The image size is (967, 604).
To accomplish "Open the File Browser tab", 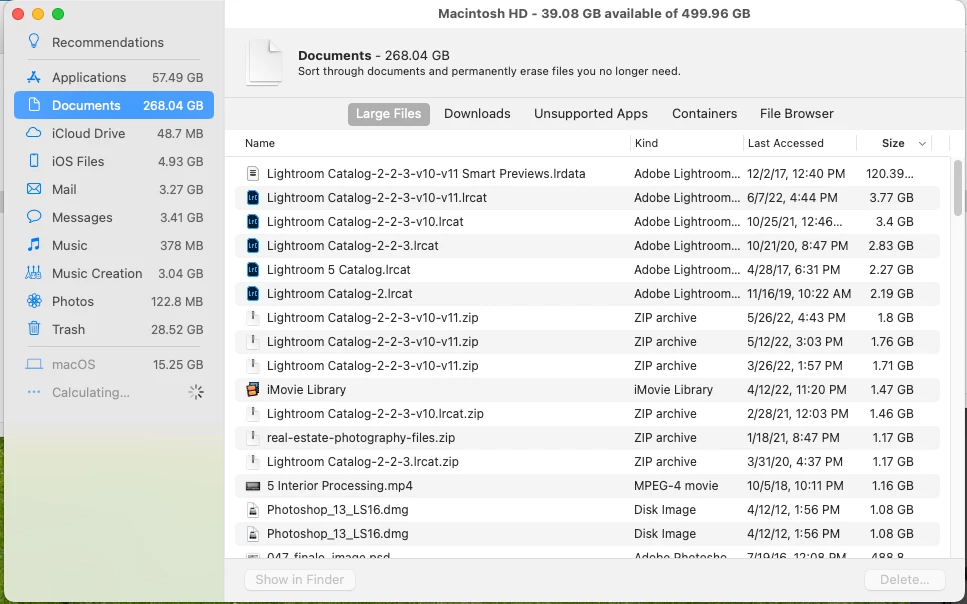I will 797,114.
